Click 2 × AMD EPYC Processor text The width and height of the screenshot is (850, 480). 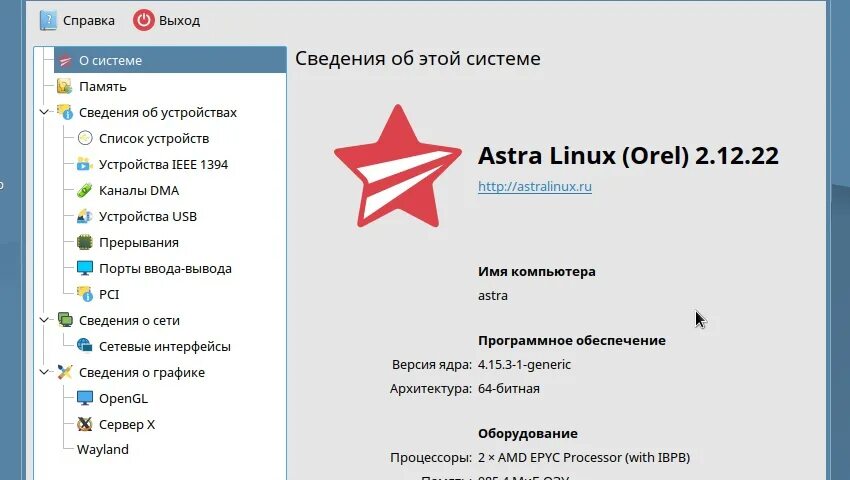pos(584,457)
